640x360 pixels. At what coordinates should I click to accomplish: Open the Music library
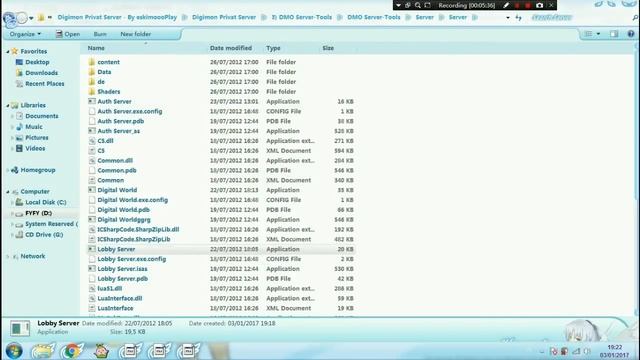(33, 127)
